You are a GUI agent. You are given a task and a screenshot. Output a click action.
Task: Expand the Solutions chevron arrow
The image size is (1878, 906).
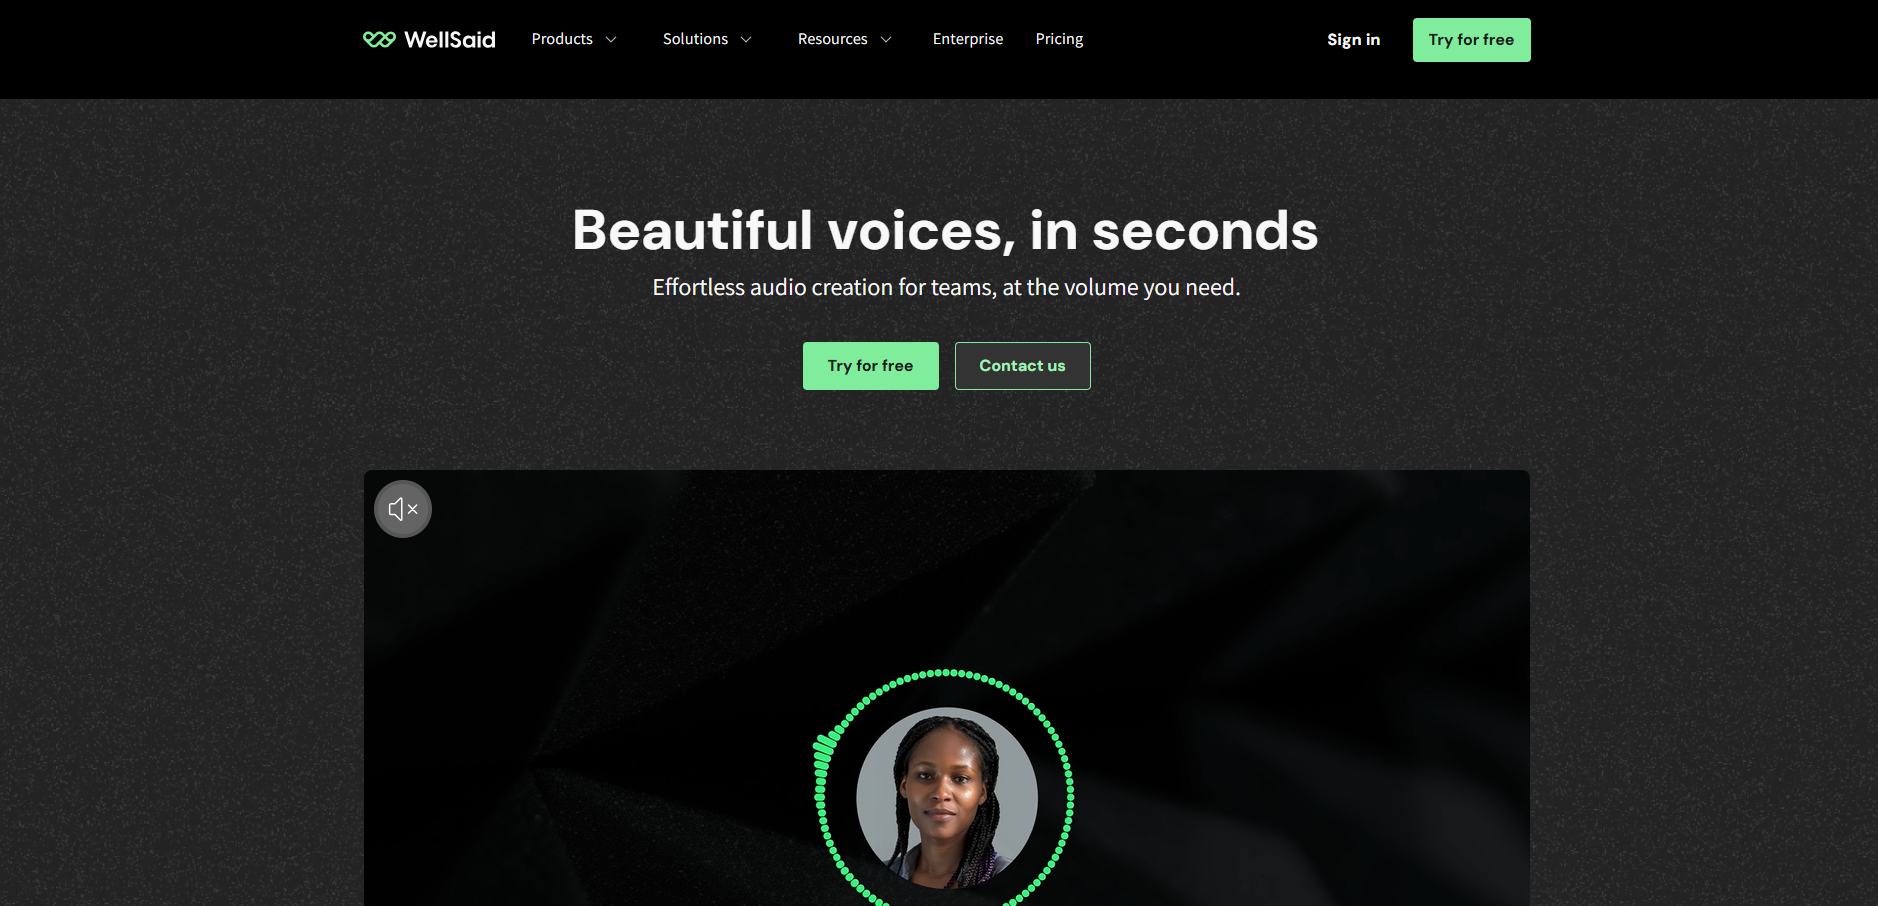click(x=746, y=40)
